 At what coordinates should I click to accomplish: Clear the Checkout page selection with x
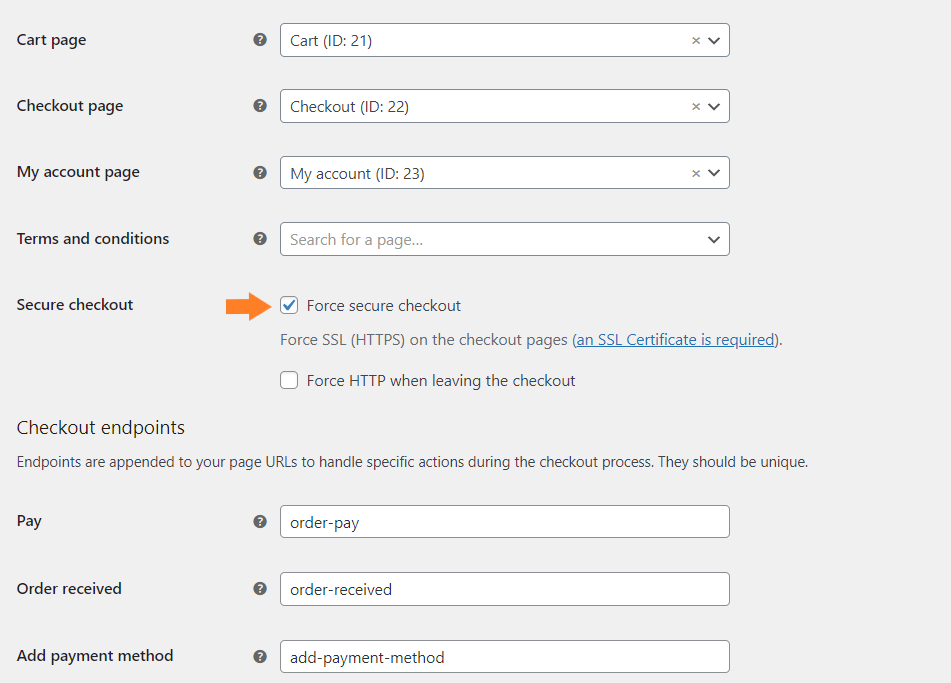click(696, 107)
